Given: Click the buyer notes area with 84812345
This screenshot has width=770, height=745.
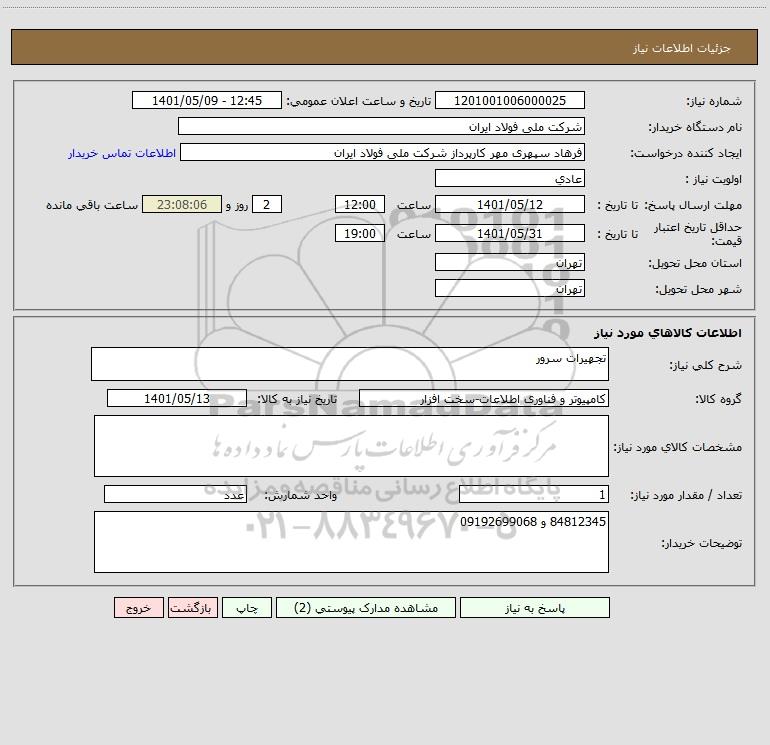Looking at the screenshot, I should 351,542.
